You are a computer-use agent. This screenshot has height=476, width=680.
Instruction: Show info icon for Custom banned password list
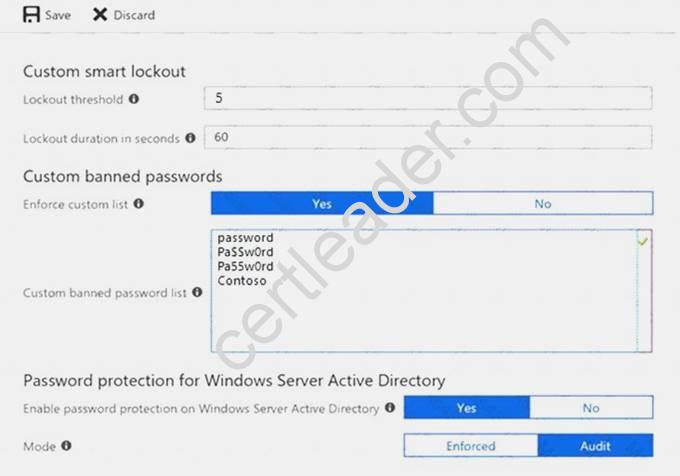tap(197, 292)
